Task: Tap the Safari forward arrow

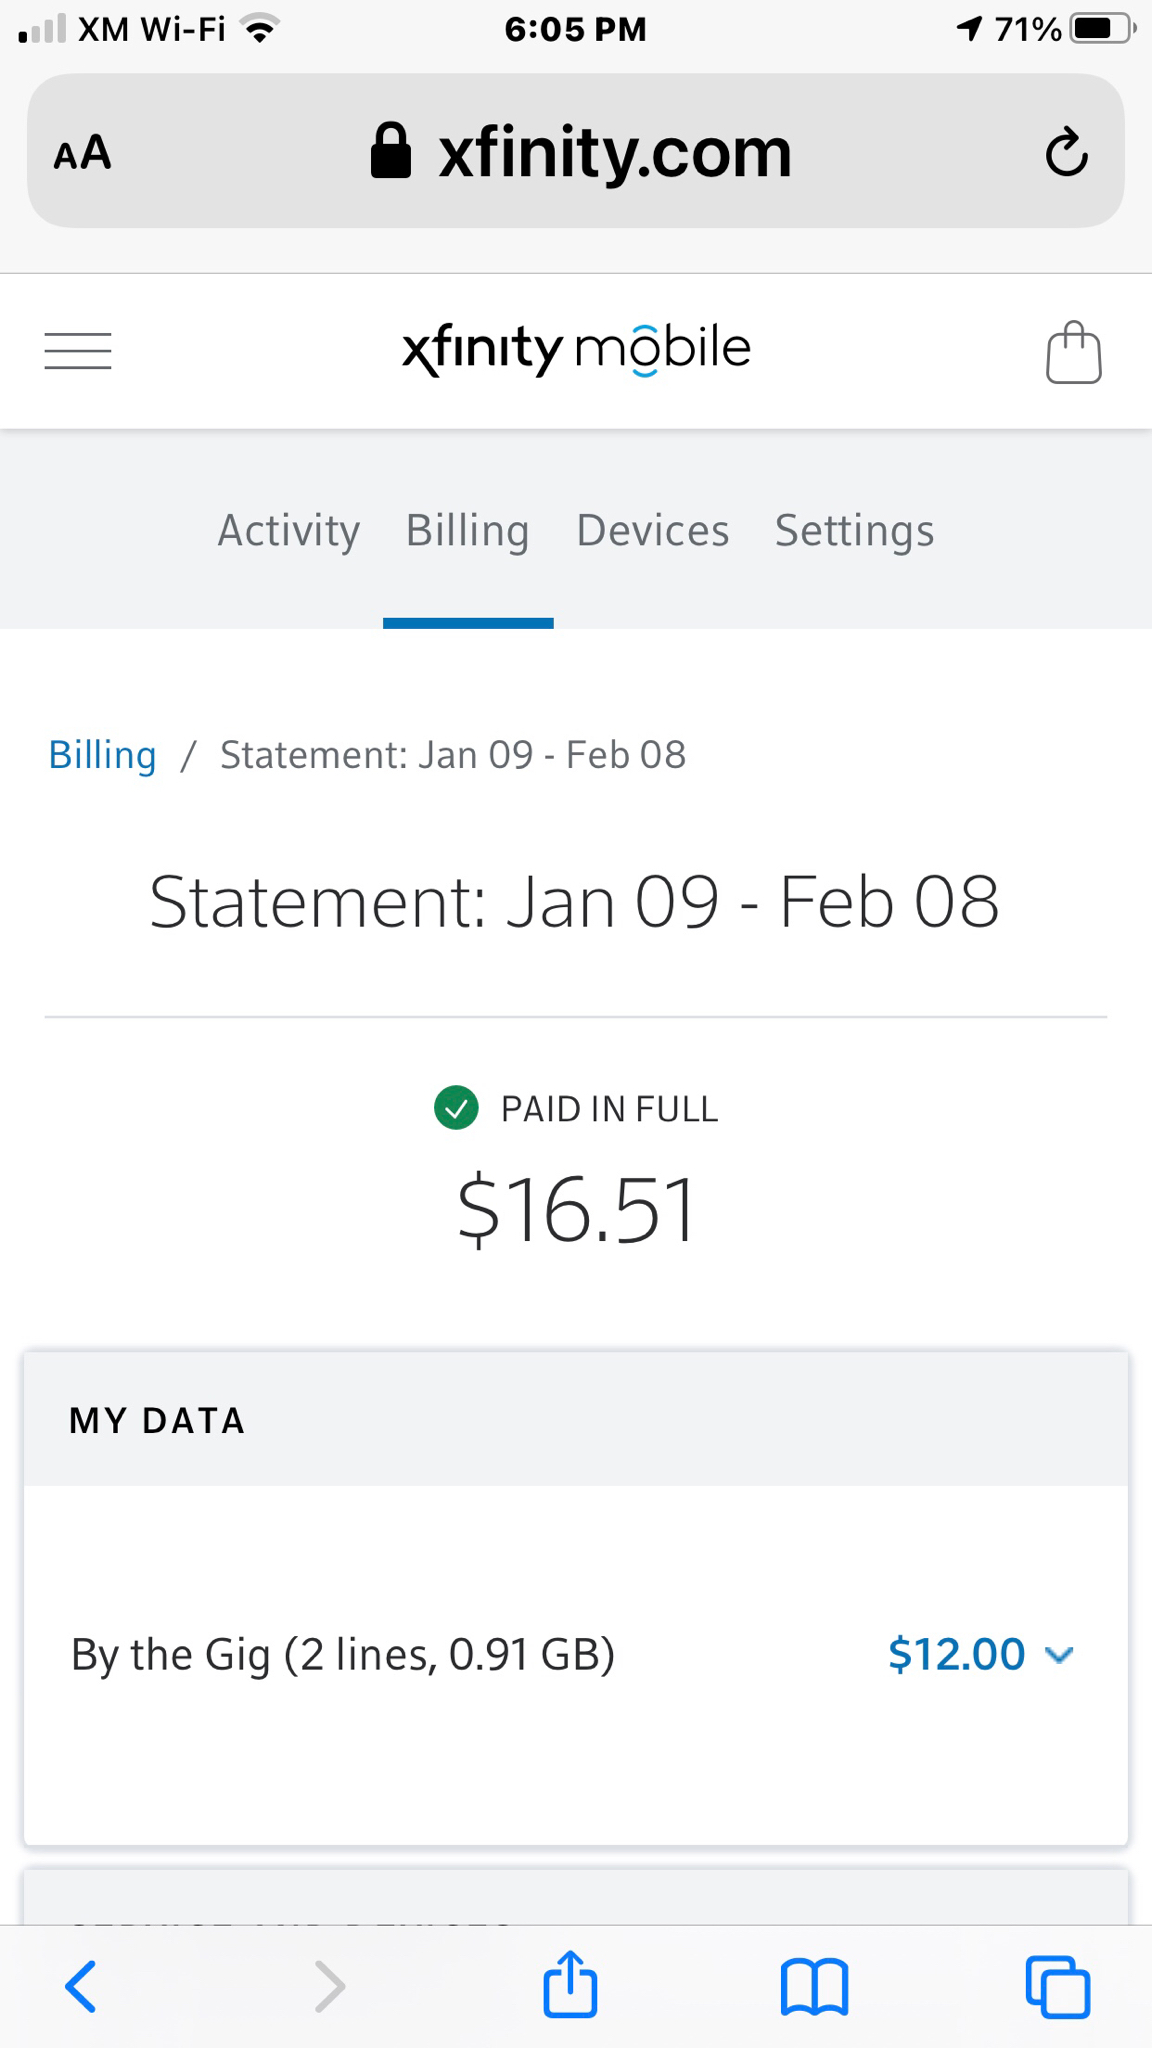Action: 329,1986
